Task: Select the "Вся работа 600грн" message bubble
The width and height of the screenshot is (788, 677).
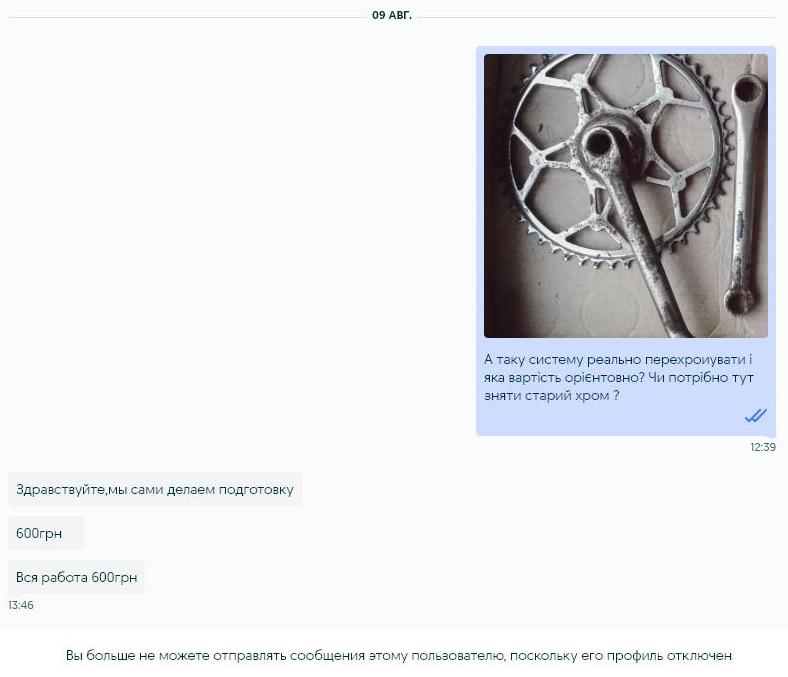Action: [76, 577]
